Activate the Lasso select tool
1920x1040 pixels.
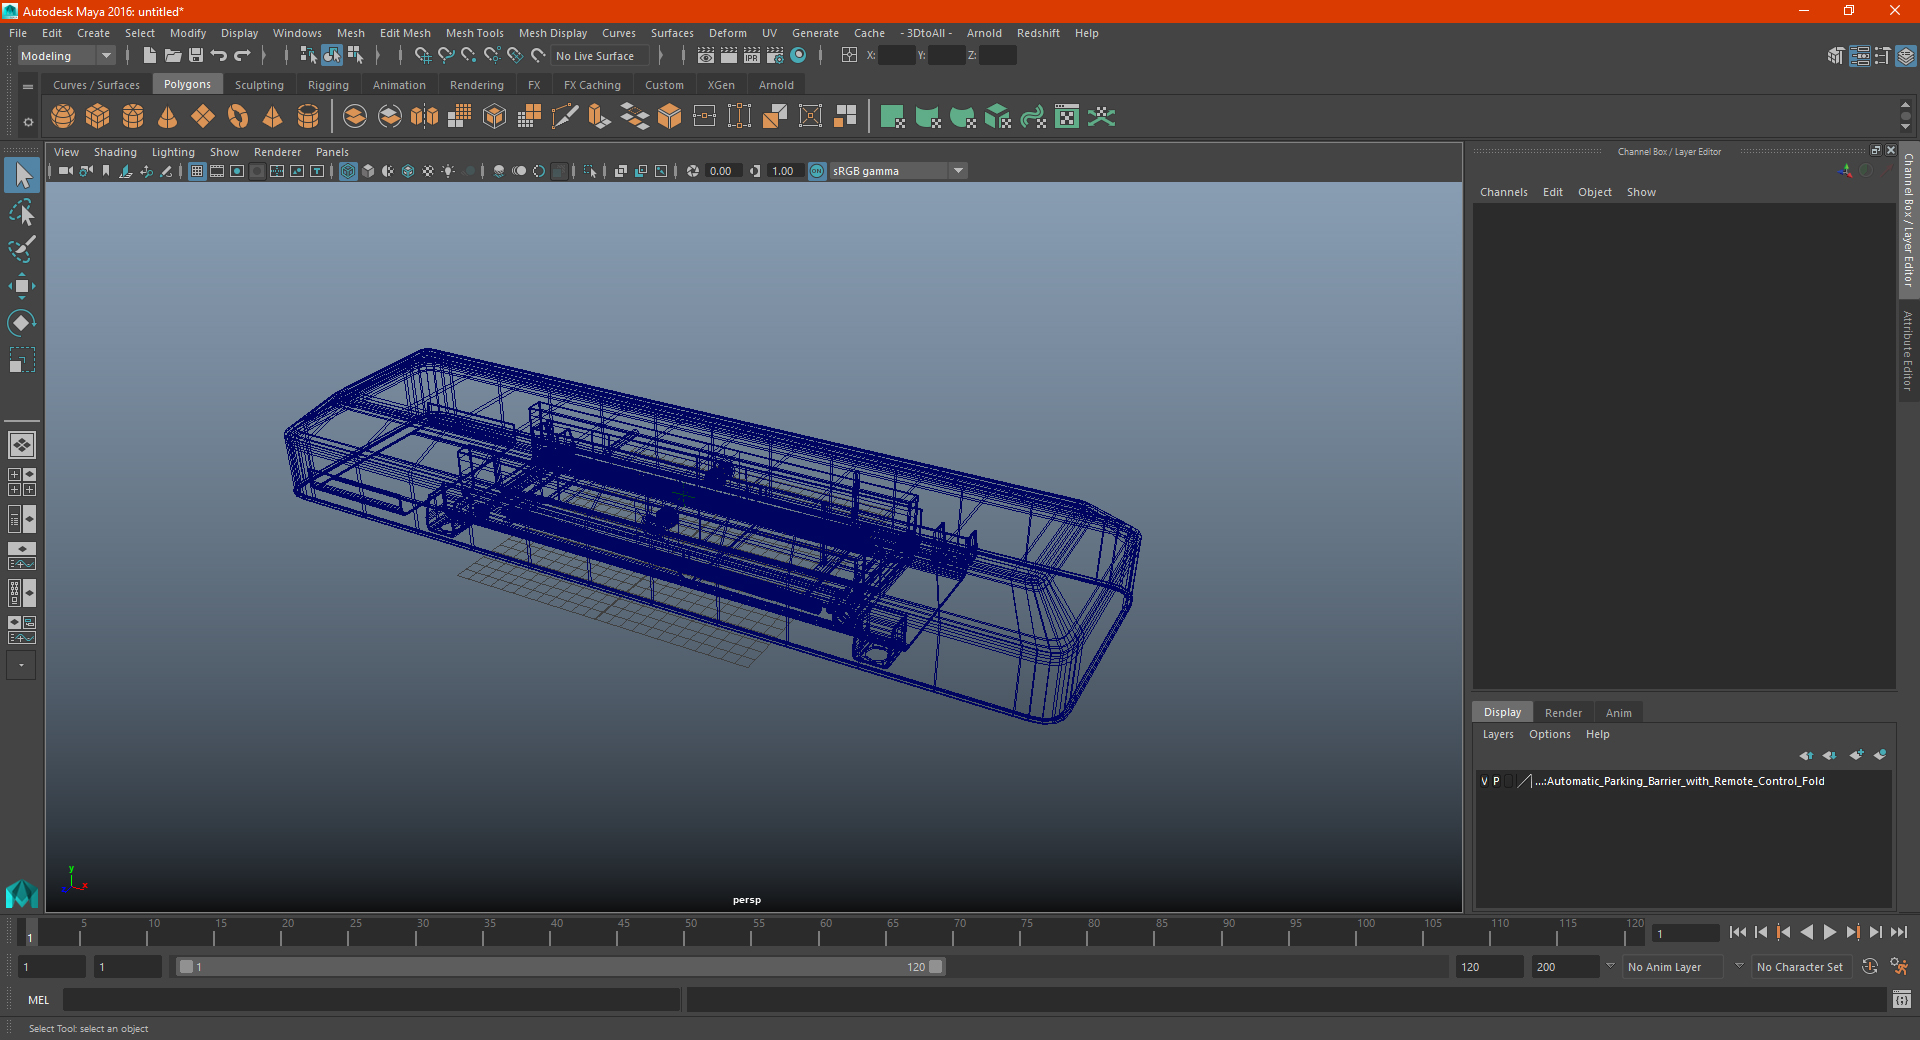[21, 212]
